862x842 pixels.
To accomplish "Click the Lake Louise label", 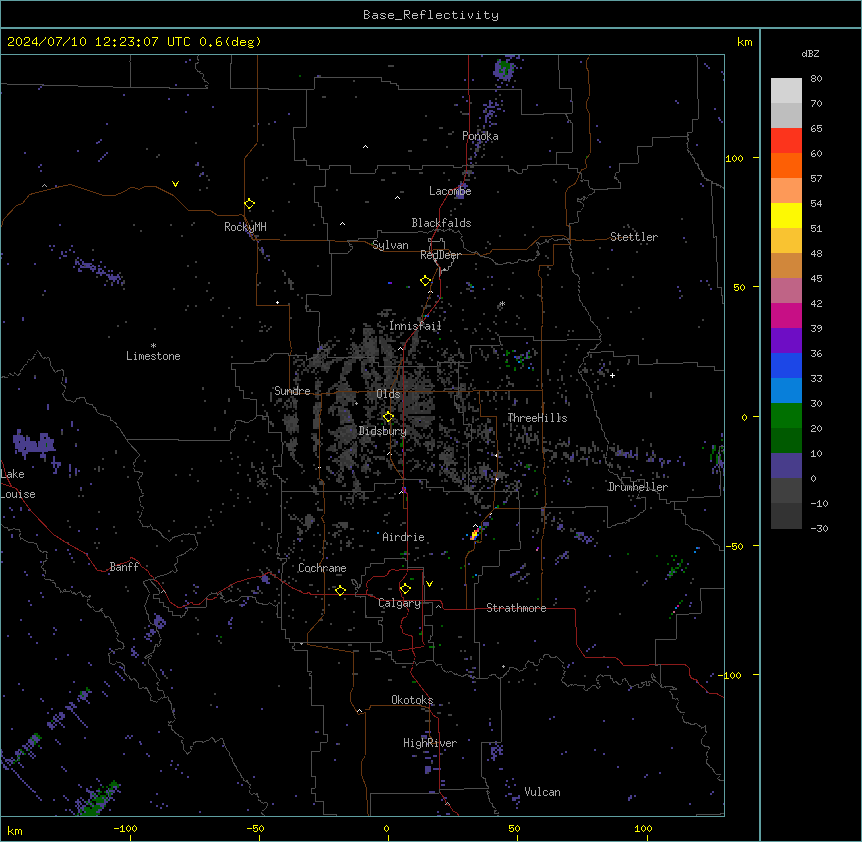I will point(18,484).
